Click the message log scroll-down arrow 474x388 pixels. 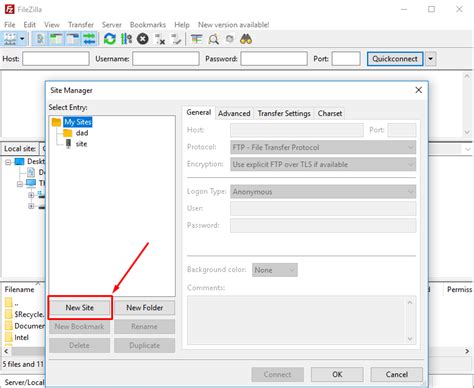click(467, 132)
